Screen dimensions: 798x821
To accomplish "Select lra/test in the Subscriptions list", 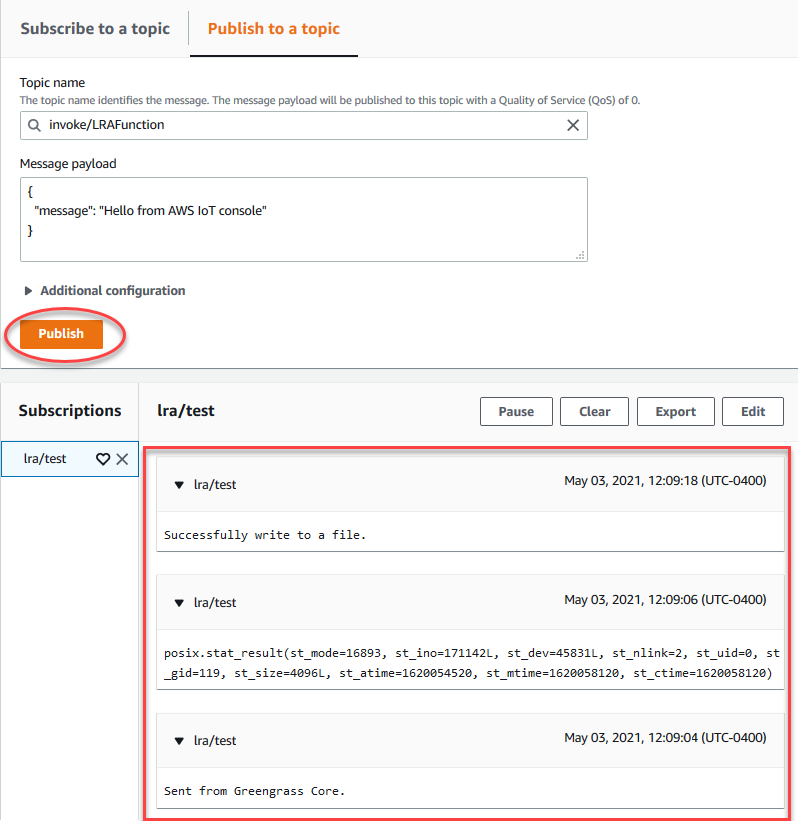I will (x=45, y=458).
